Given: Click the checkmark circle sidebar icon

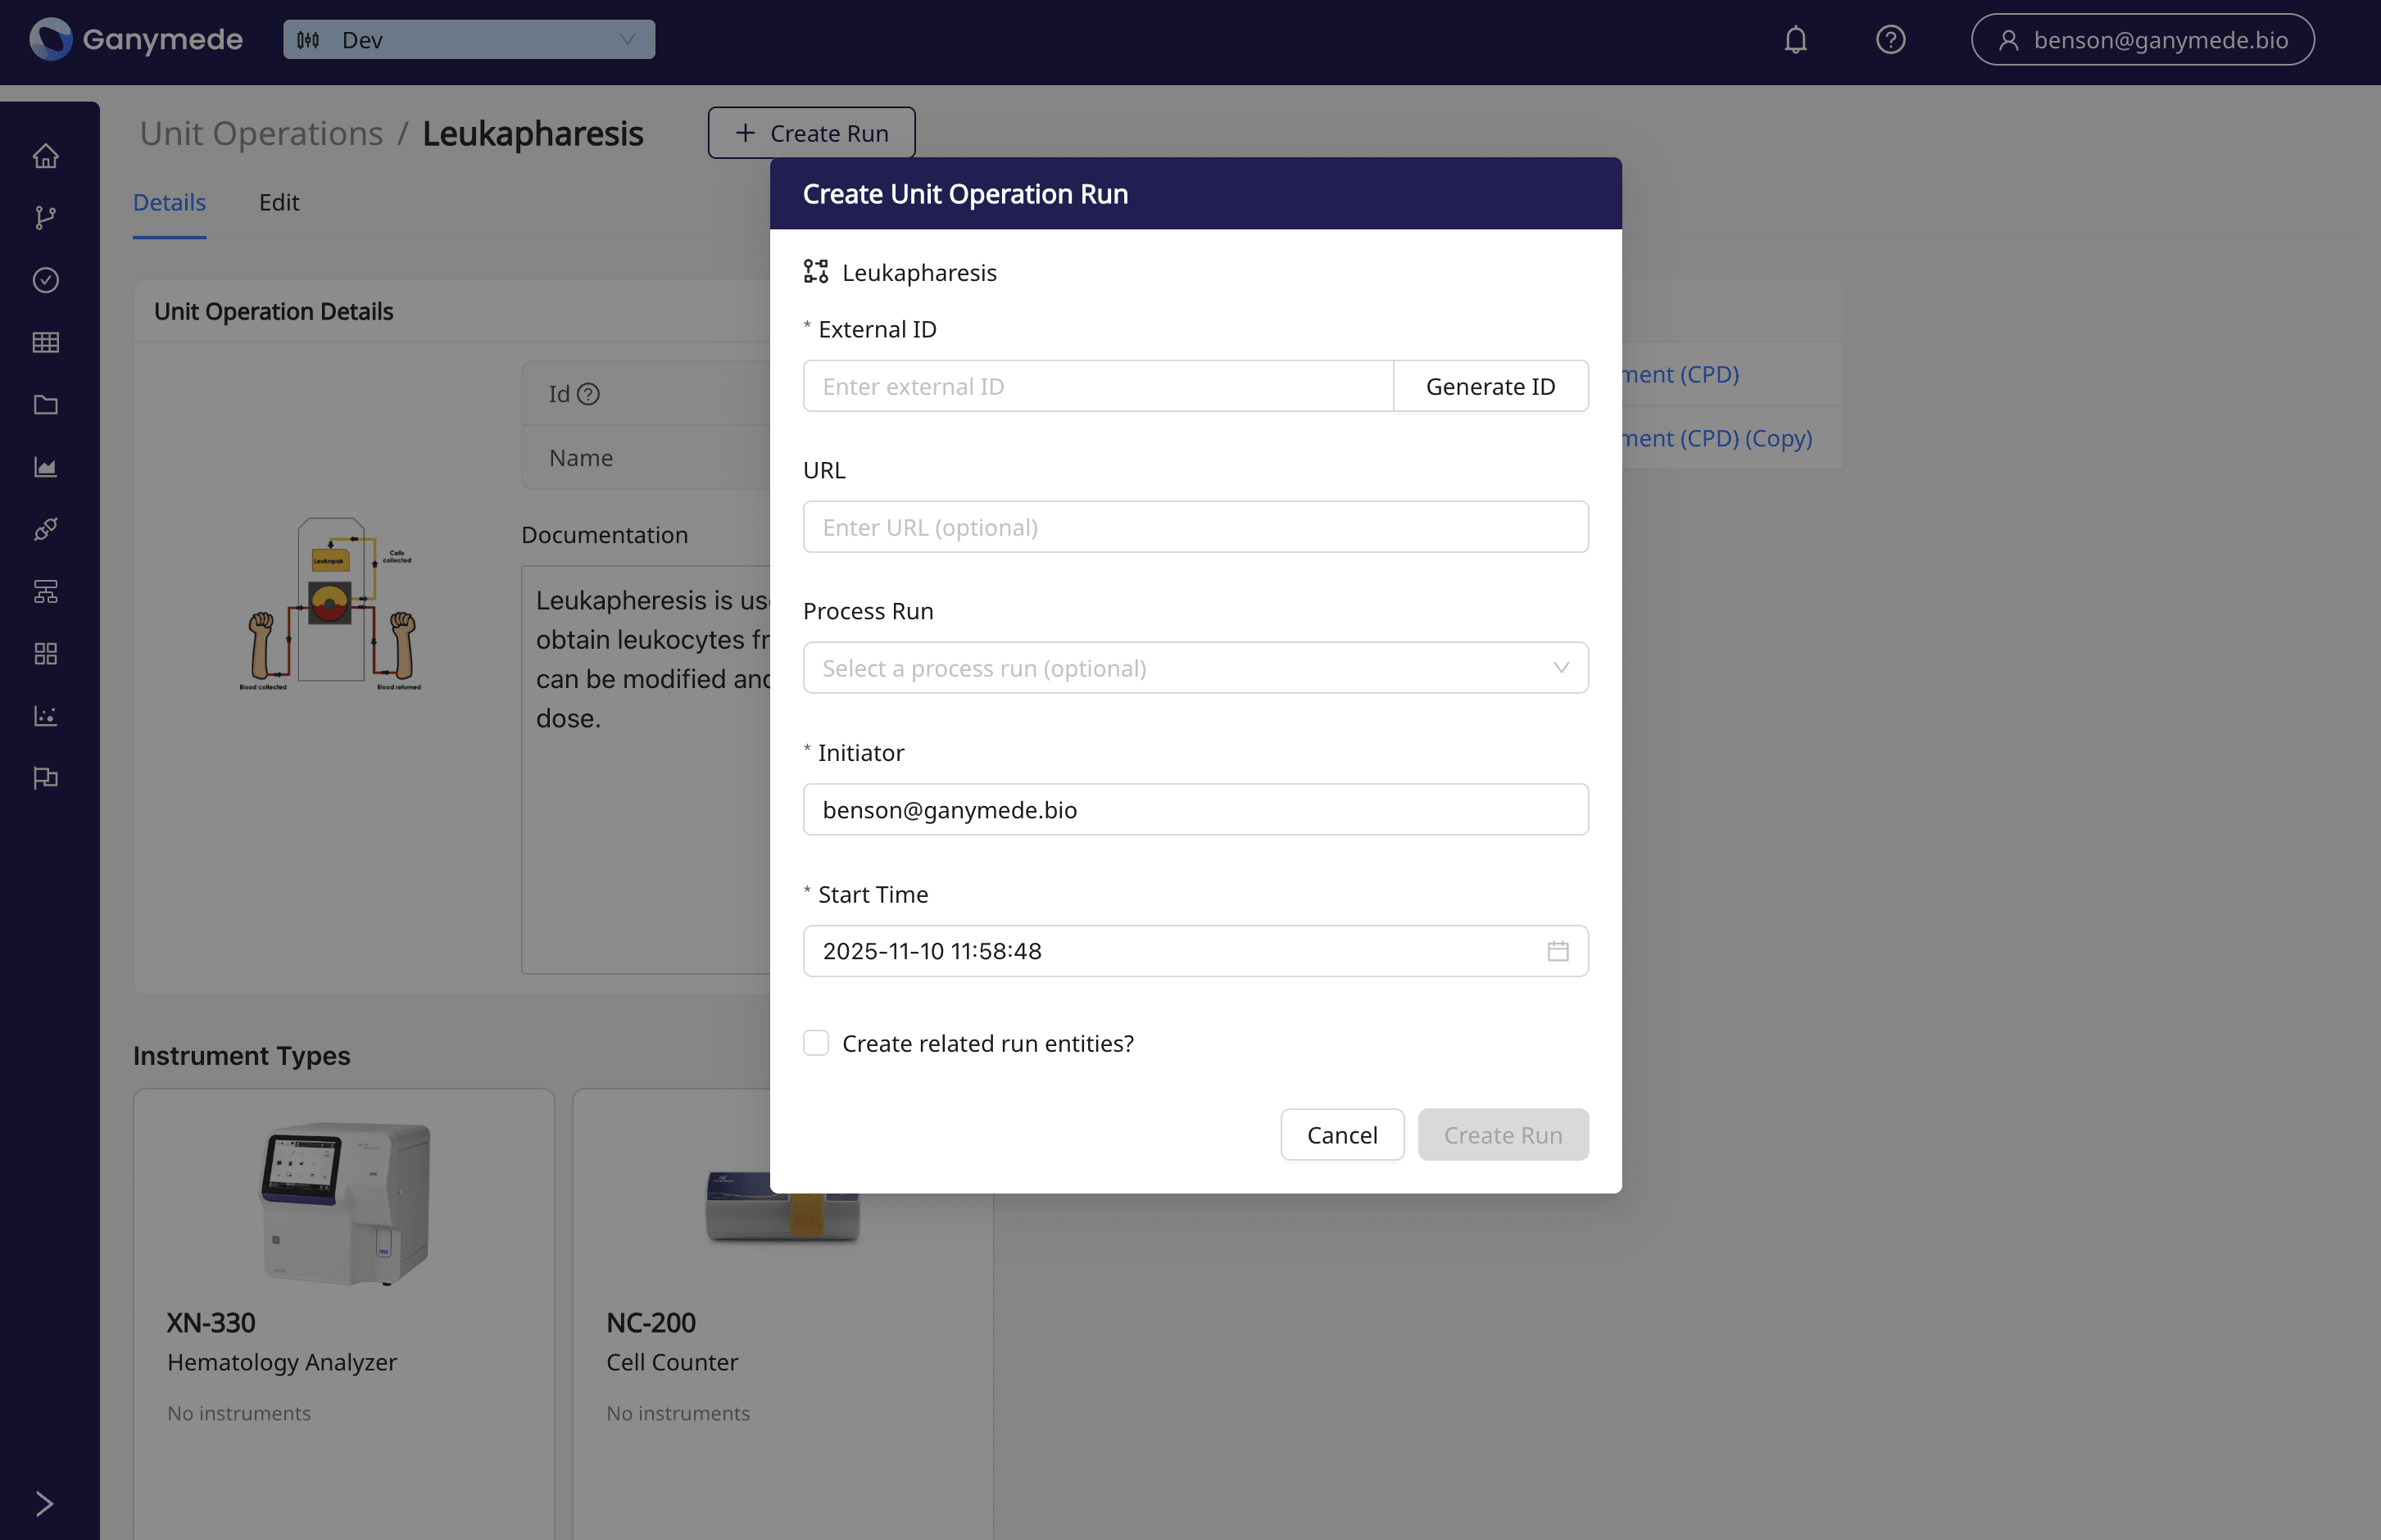Looking at the screenshot, I should [46, 280].
